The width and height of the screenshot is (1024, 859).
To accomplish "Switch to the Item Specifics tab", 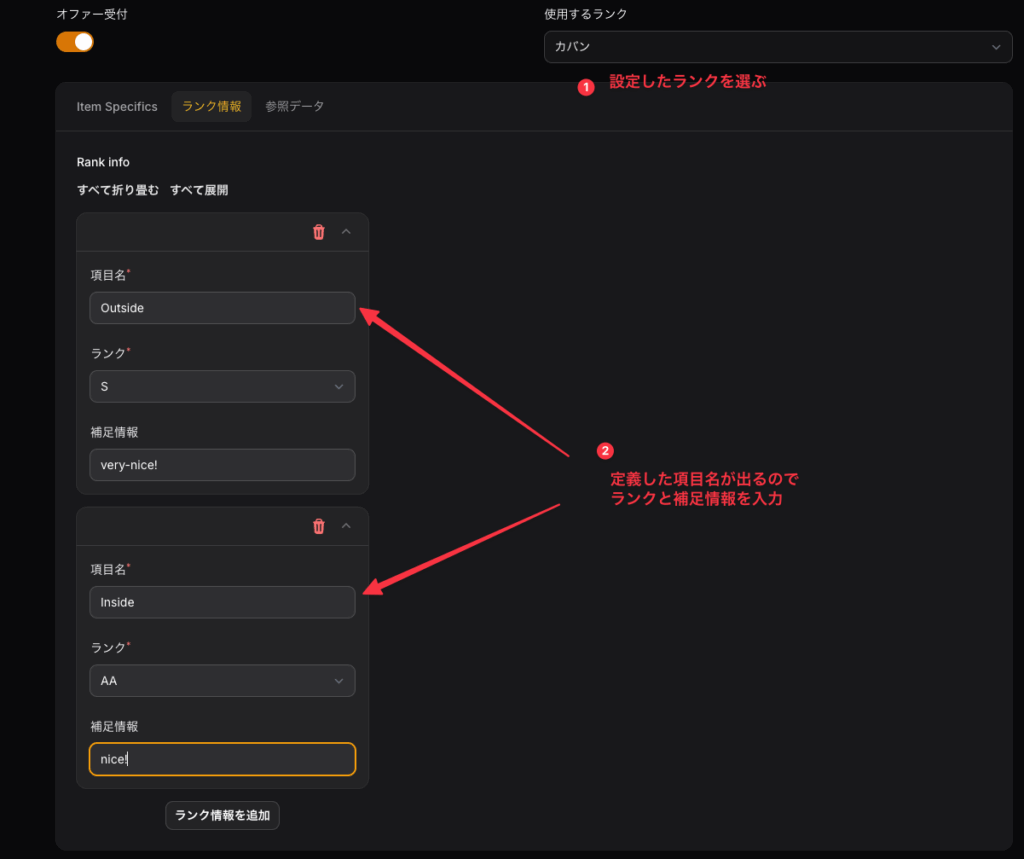I will [117, 107].
